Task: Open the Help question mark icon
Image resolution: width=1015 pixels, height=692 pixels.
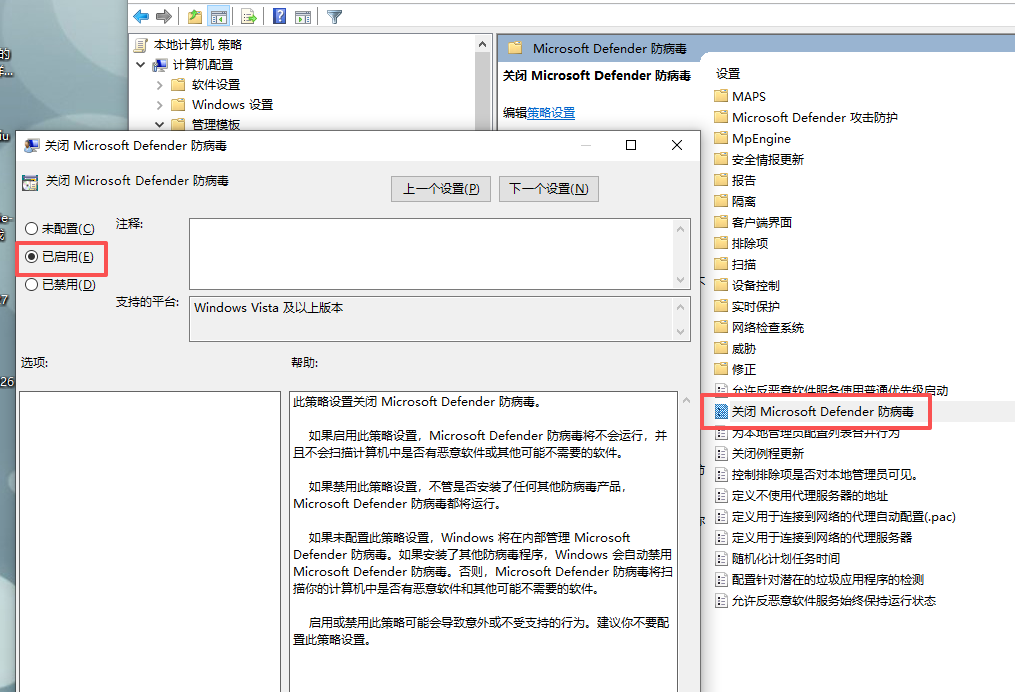Action: tap(279, 16)
